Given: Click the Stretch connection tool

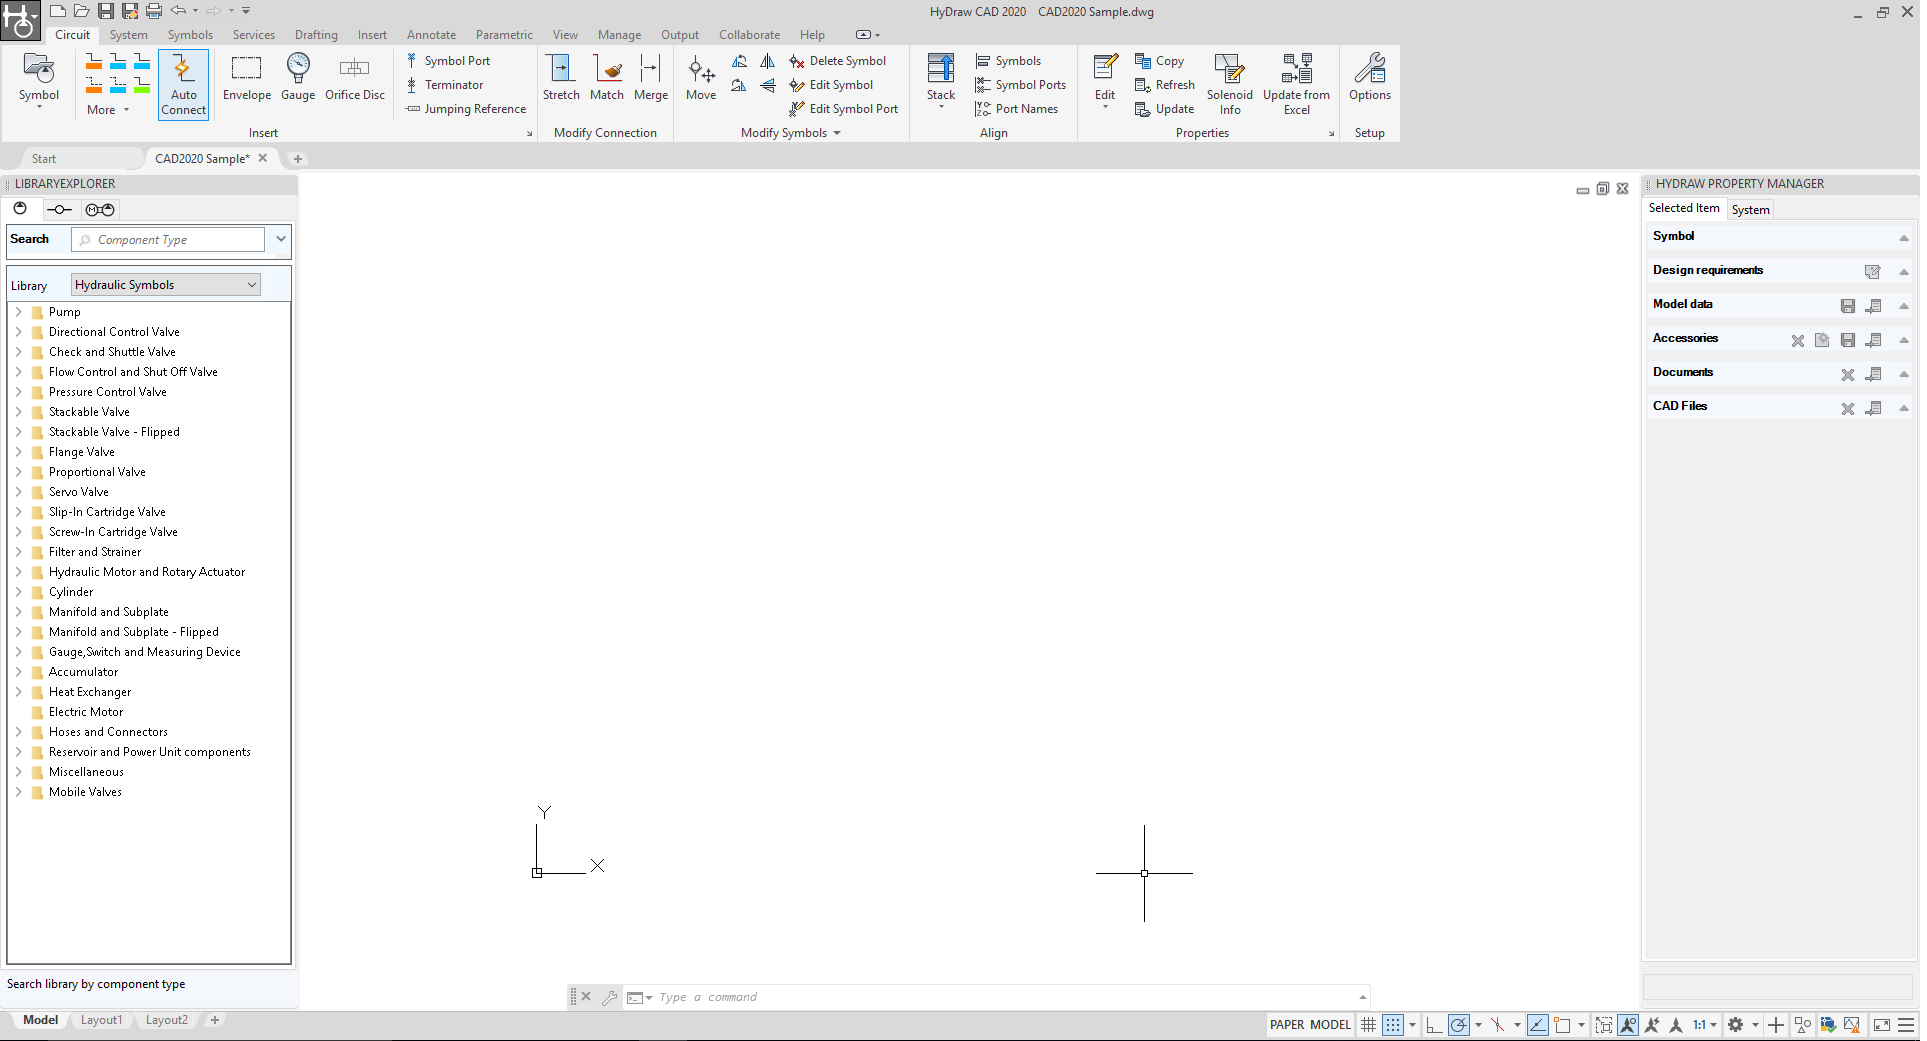Looking at the screenshot, I should tap(560, 77).
